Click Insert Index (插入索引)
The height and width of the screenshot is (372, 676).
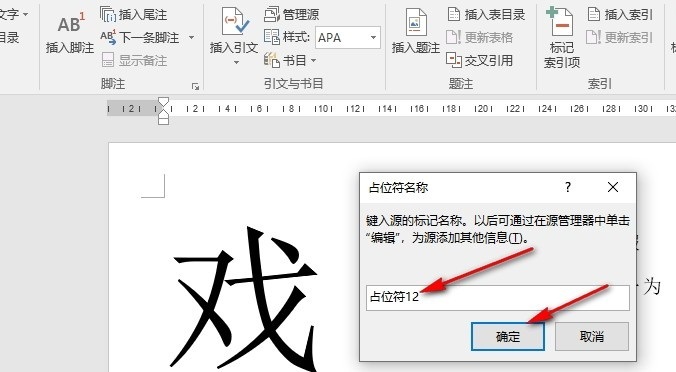pyautogui.click(x=620, y=15)
